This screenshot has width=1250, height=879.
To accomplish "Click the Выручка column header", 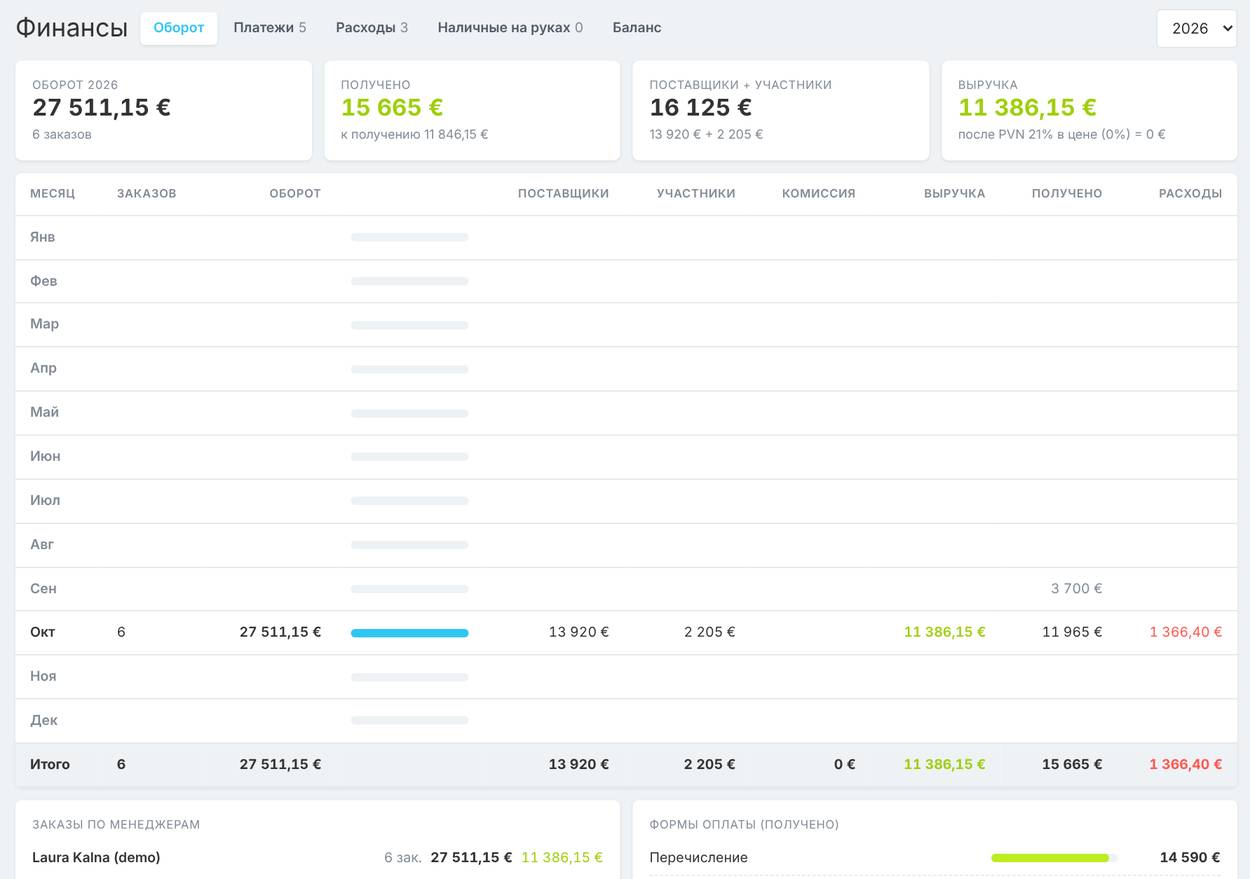I will tap(954, 193).
